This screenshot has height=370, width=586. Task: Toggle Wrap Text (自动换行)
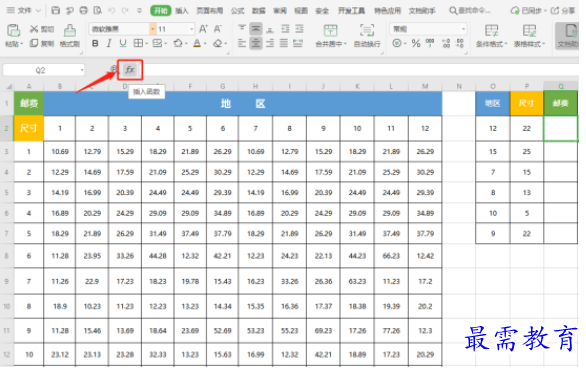click(367, 36)
